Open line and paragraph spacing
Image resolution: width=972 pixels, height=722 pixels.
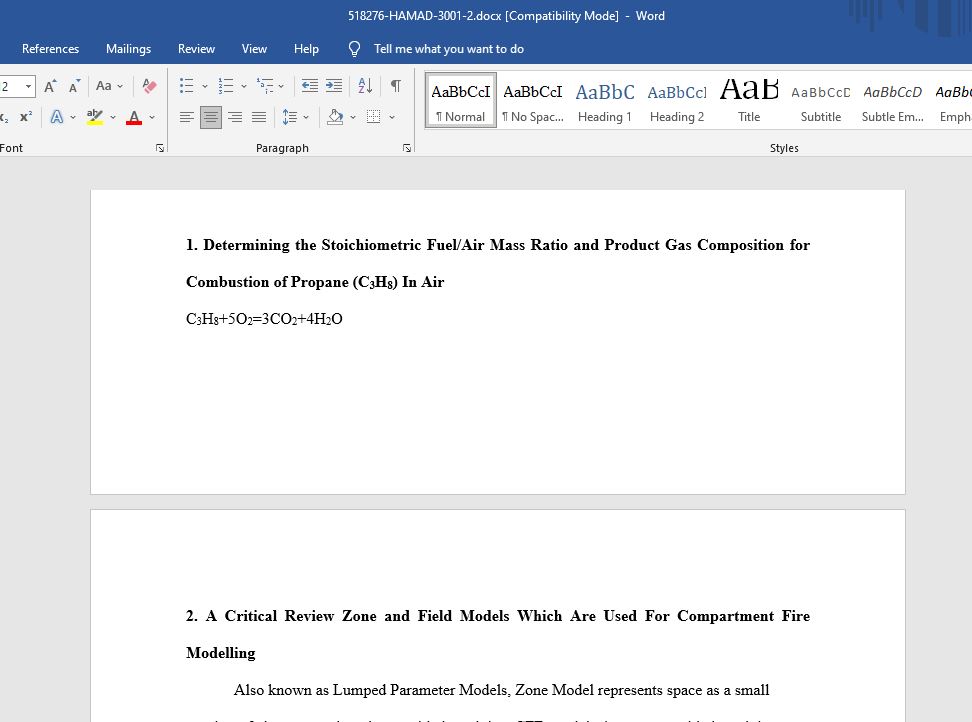point(289,117)
